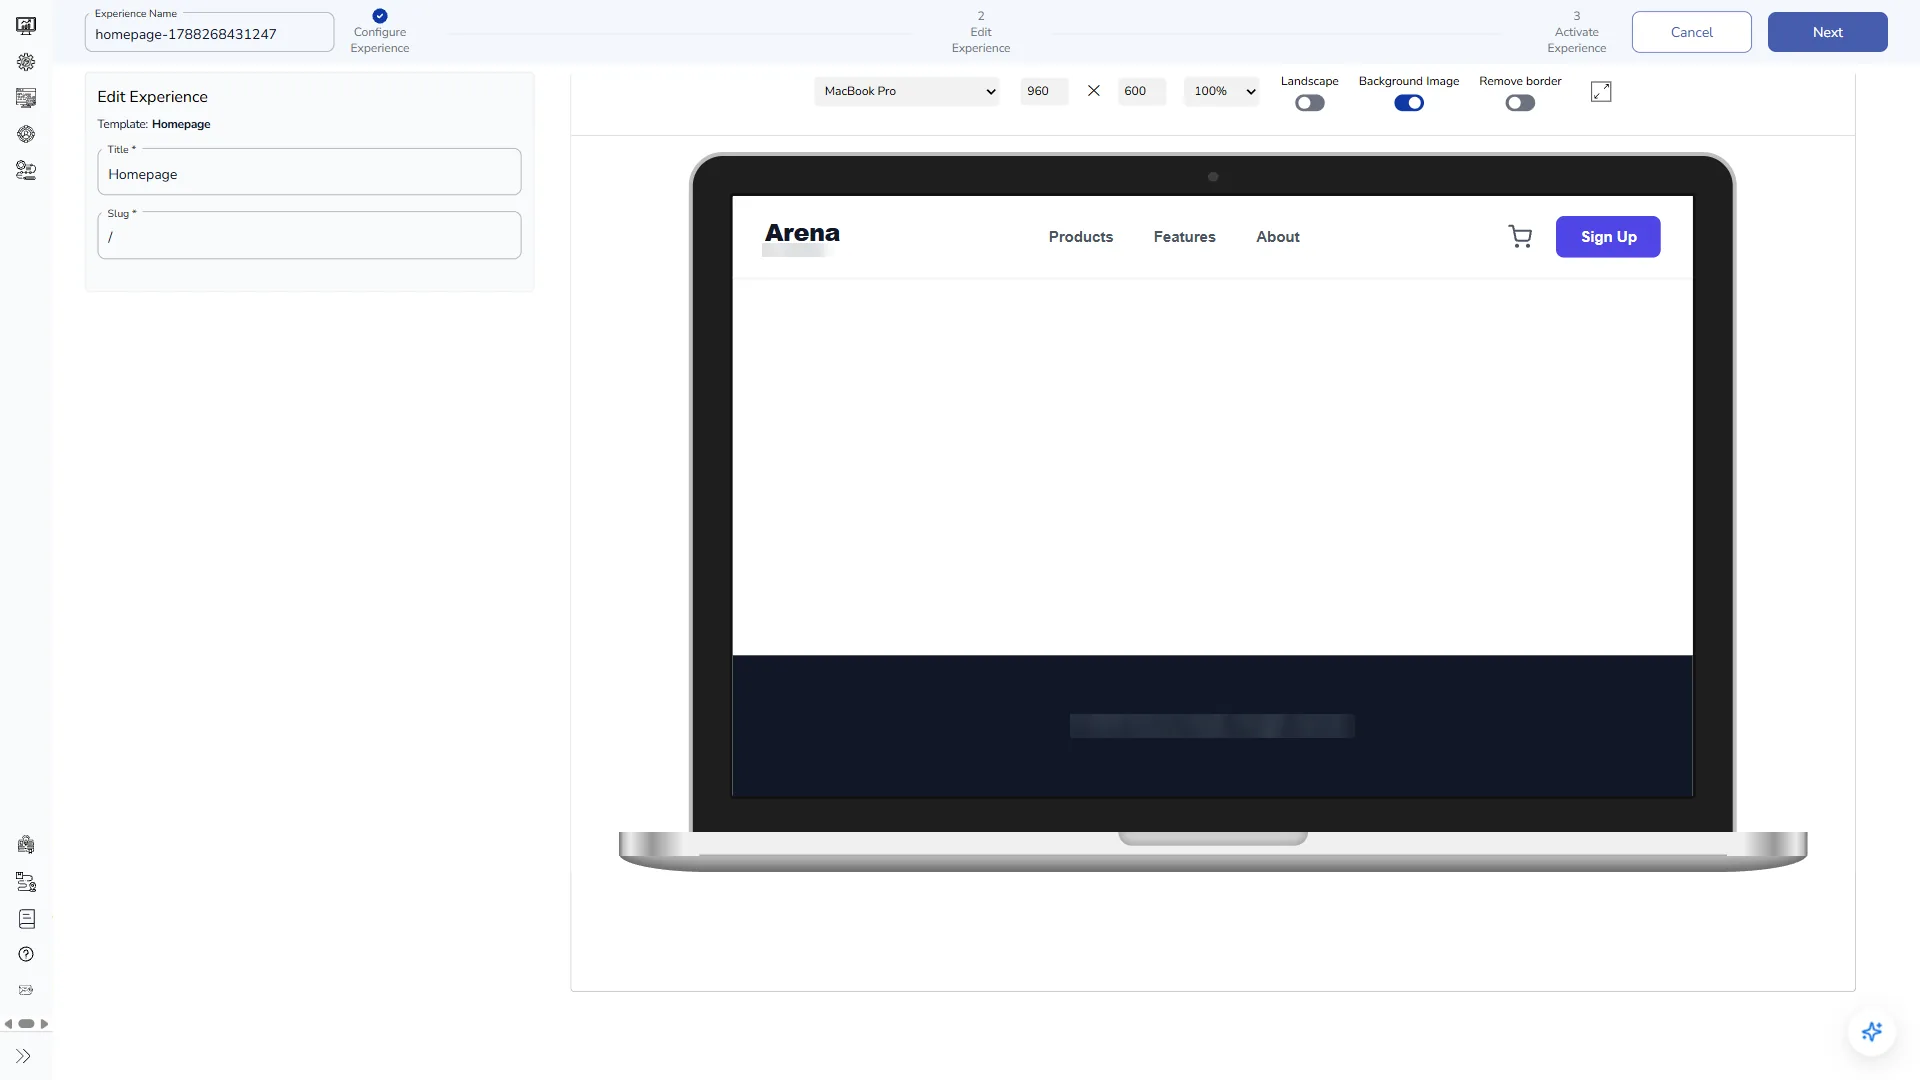This screenshot has width=1920, height=1080.
Task: Focus the Slug input field
Action: point(309,236)
